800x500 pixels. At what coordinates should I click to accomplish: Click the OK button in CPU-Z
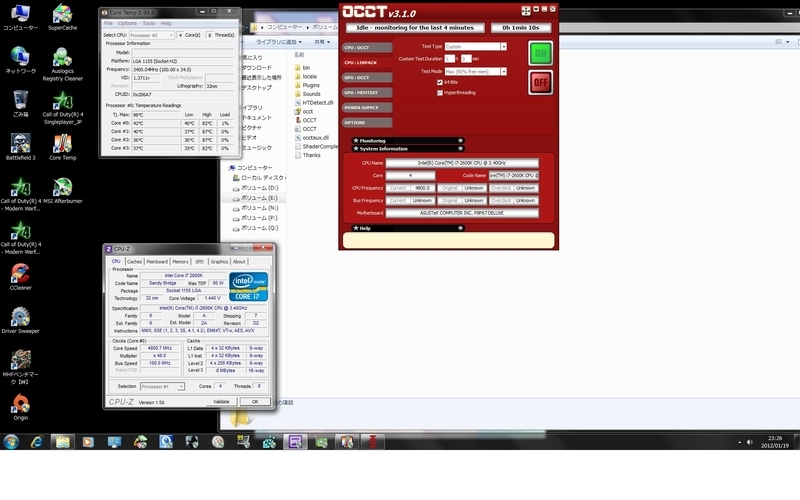[255, 402]
